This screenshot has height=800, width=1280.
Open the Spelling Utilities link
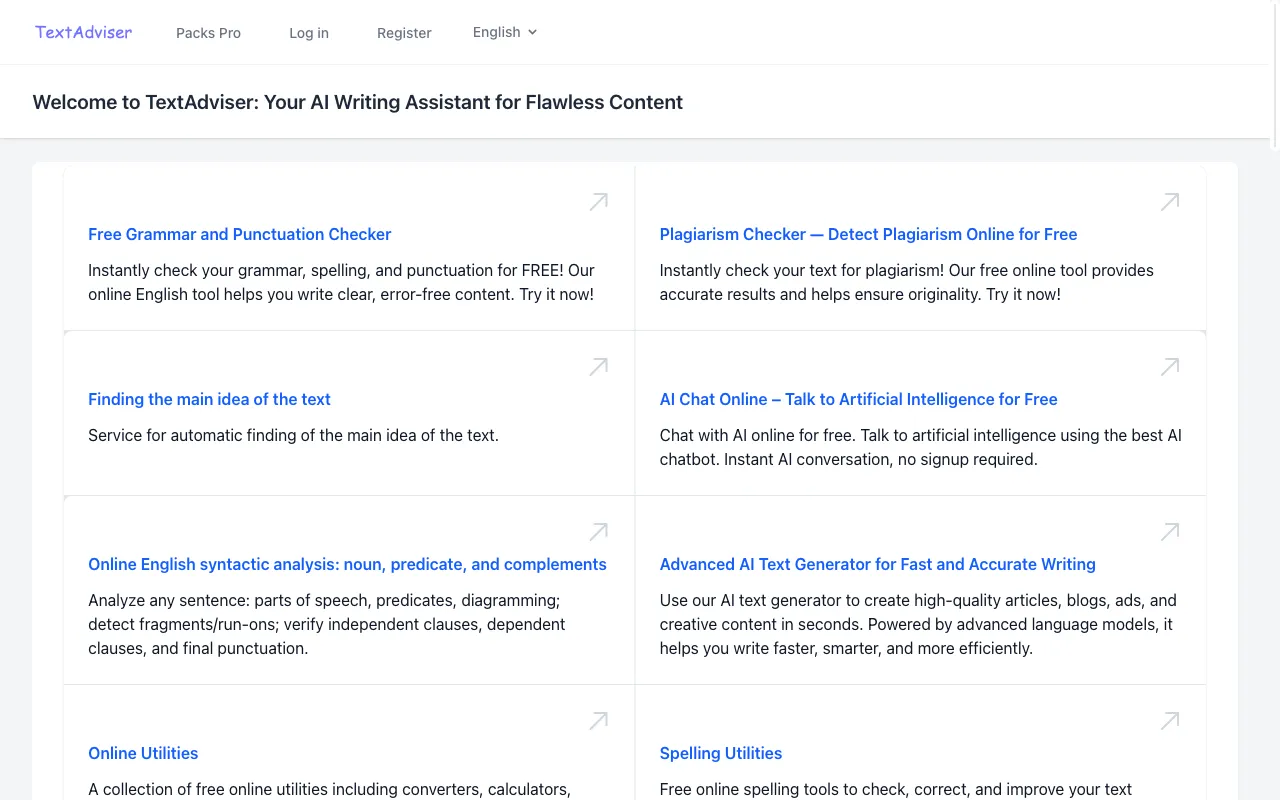coord(721,753)
